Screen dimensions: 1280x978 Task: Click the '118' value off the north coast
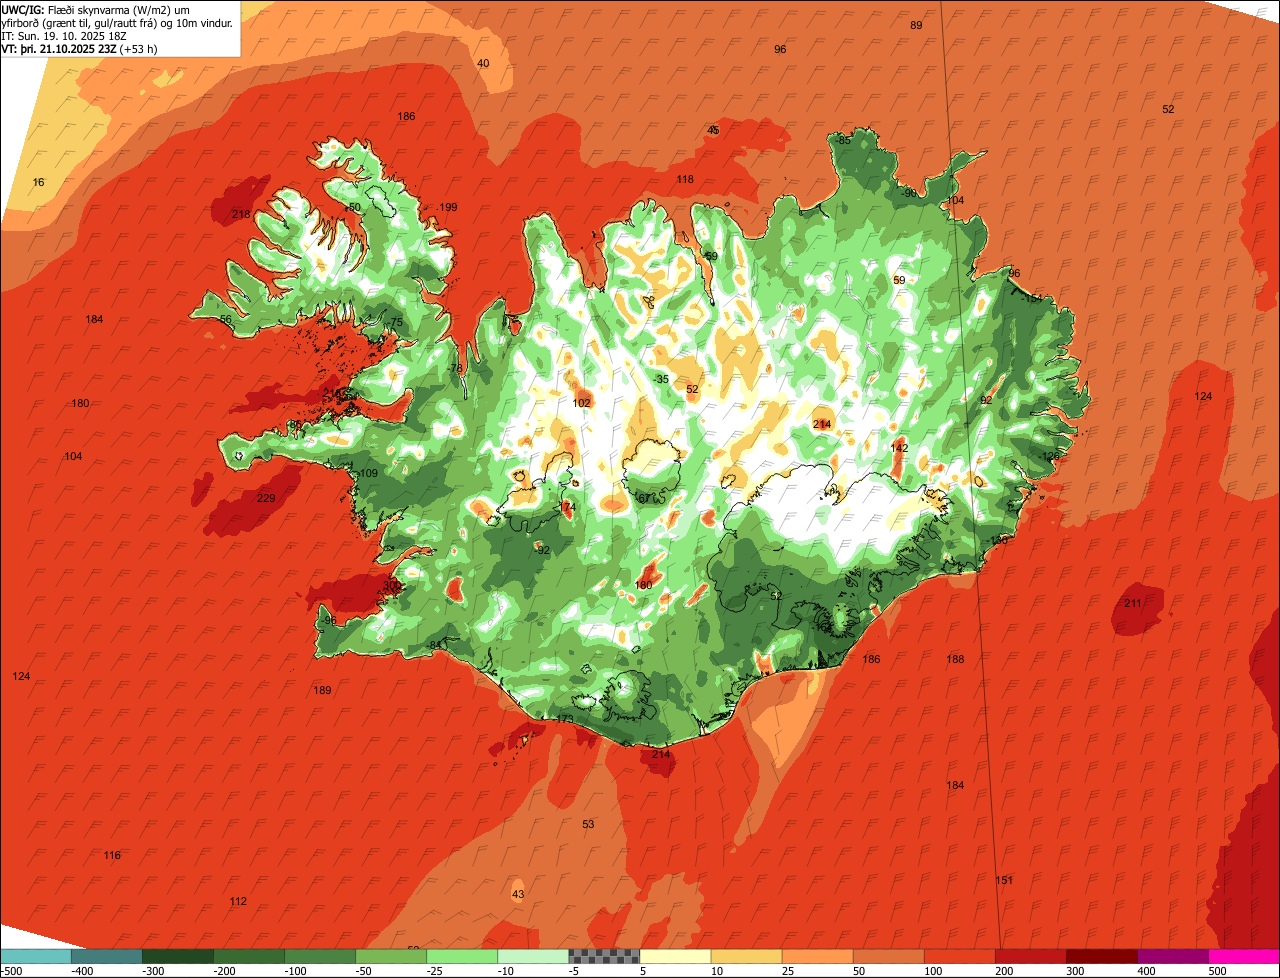[x=685, y=179]
